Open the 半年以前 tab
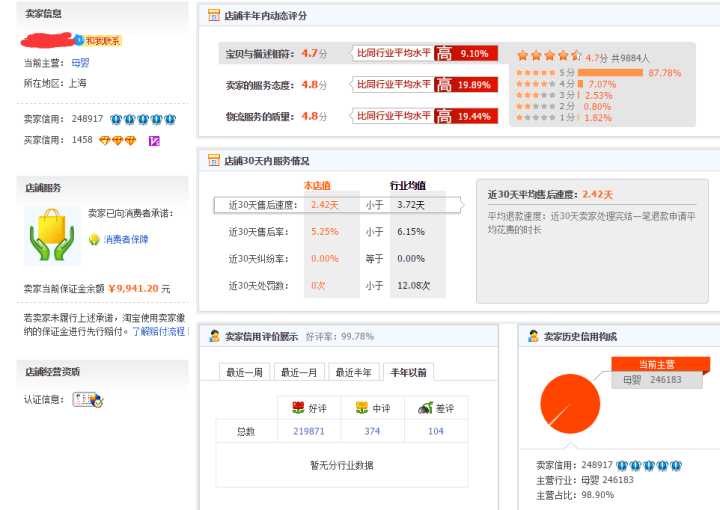 pos(408,372)
